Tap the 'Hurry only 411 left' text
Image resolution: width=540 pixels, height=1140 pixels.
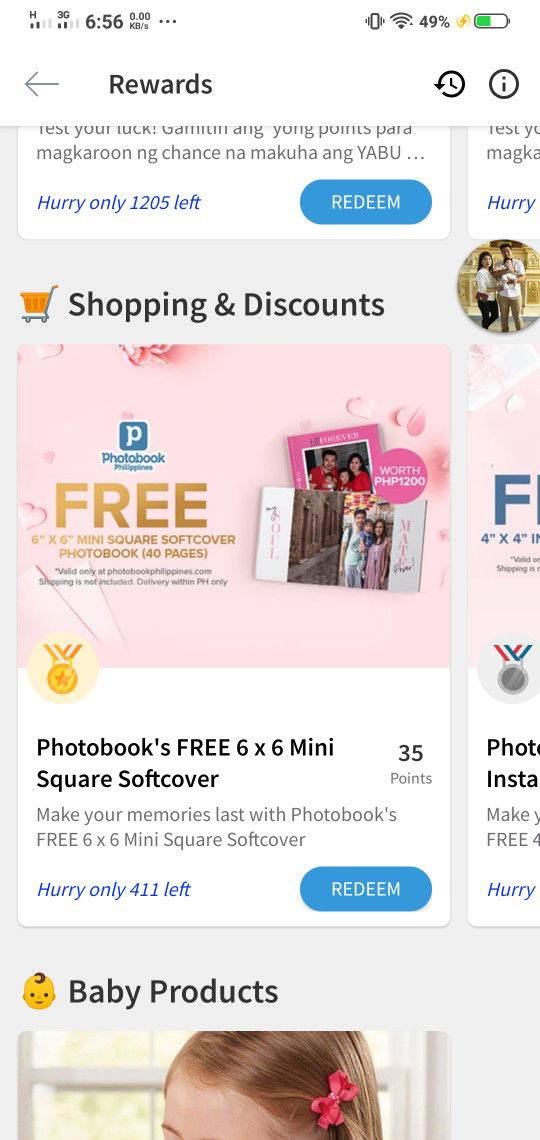coord(113,889)
